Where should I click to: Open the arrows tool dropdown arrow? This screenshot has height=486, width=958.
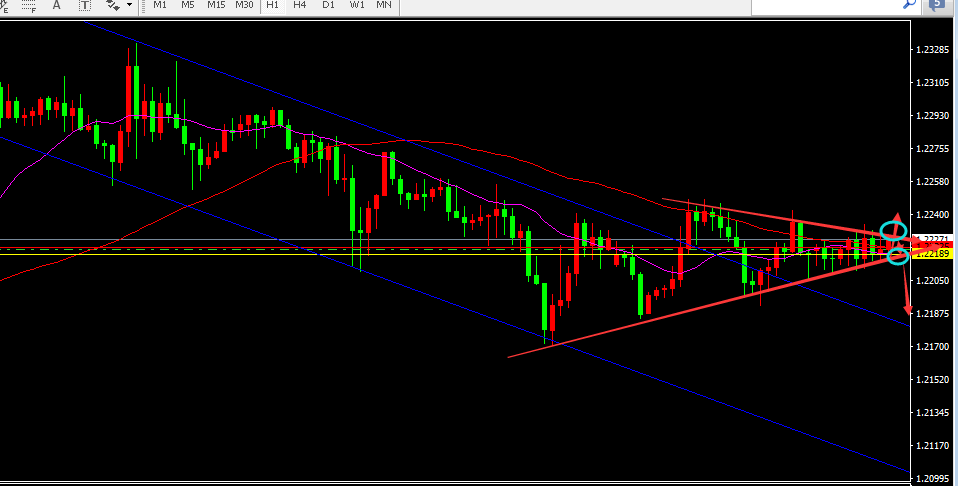pos(130,5)
